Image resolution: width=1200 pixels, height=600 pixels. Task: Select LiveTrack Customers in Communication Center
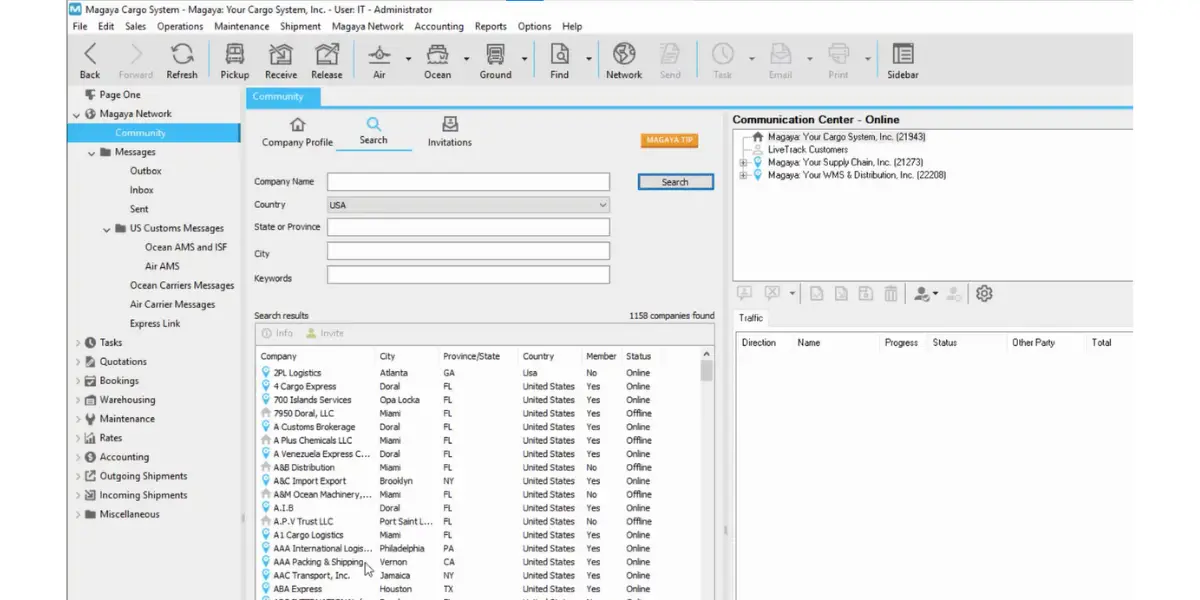(808, 150)
